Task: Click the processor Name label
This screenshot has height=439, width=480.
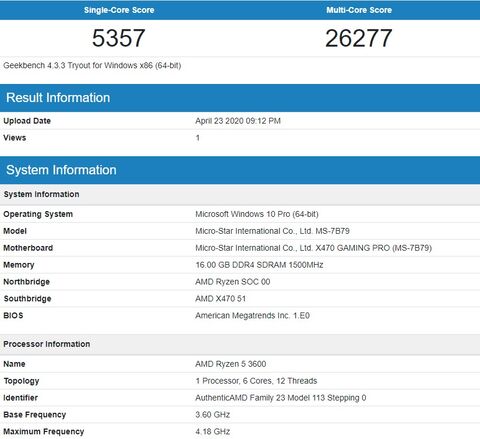Action: pyautogui.click(x=14, y=364)
